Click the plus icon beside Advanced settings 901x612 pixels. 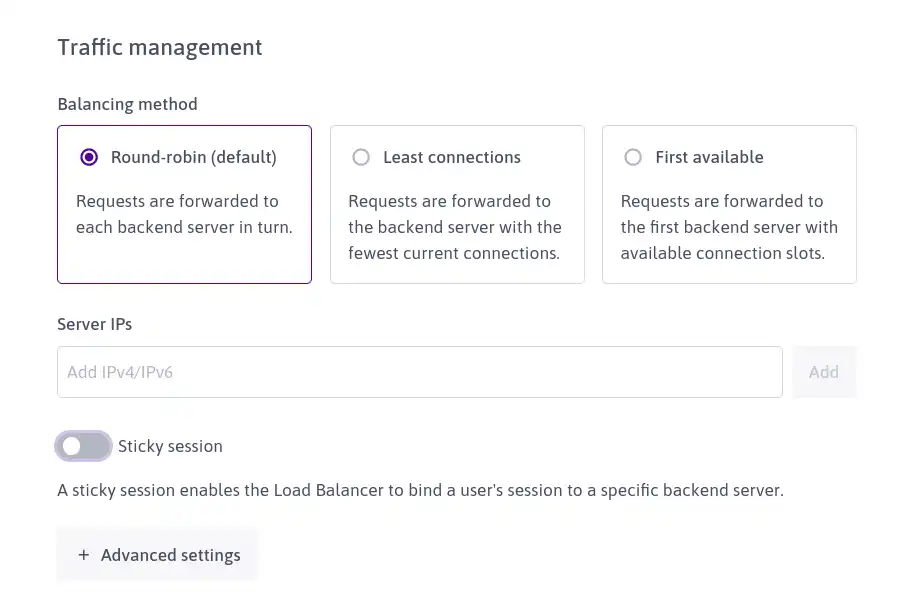point(84,555)
